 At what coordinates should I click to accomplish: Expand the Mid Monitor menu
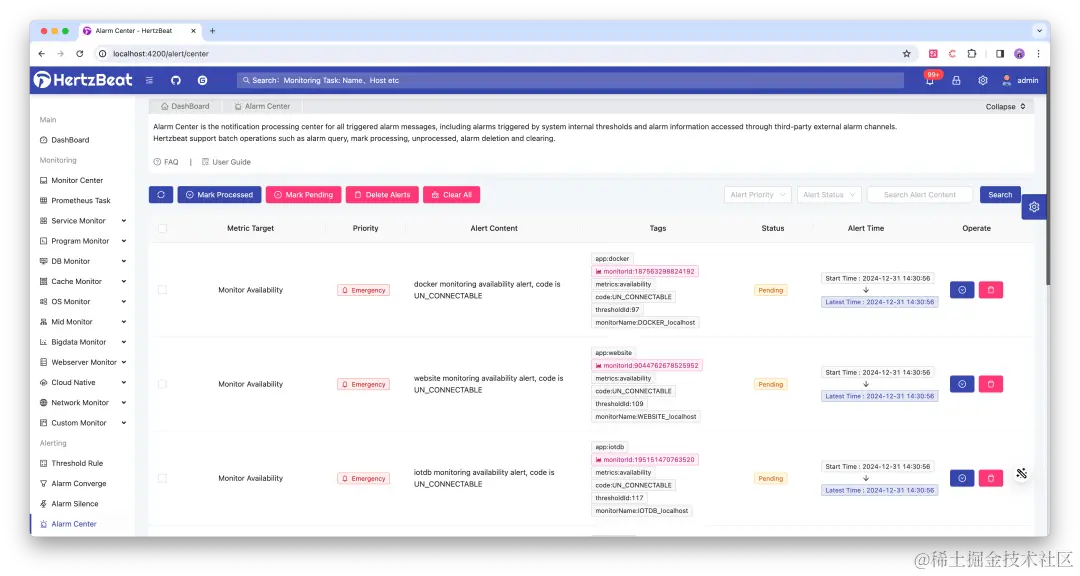click(x=83, y=322)
